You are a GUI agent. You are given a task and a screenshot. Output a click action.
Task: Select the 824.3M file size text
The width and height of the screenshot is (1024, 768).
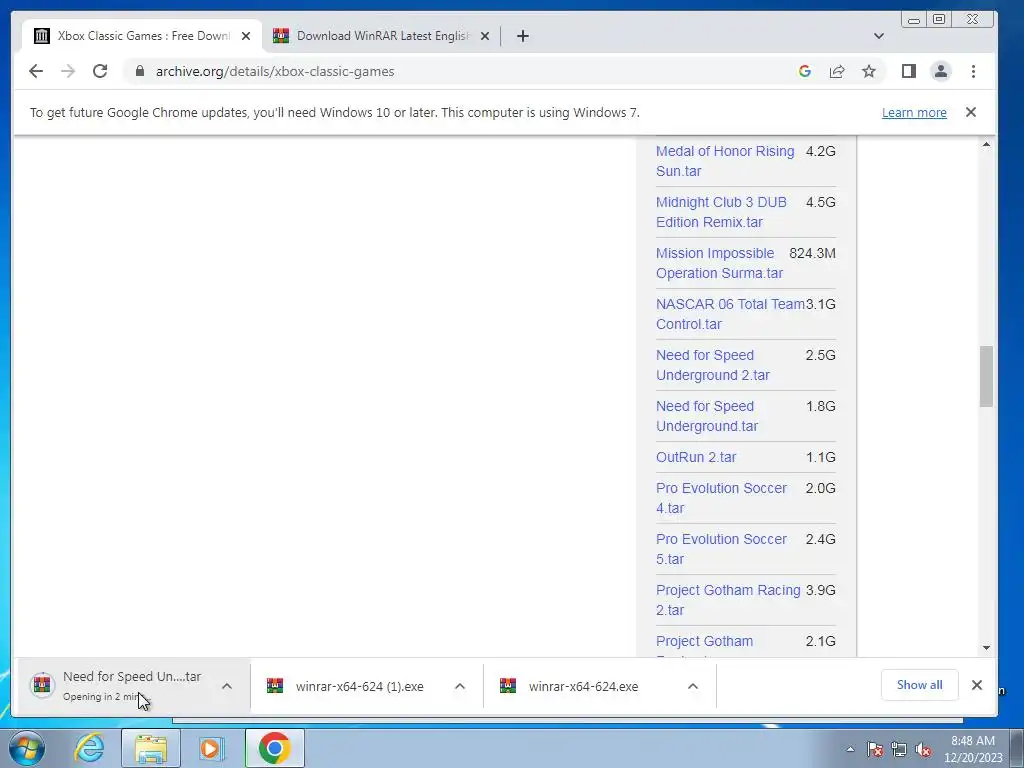tap(812, 253)
